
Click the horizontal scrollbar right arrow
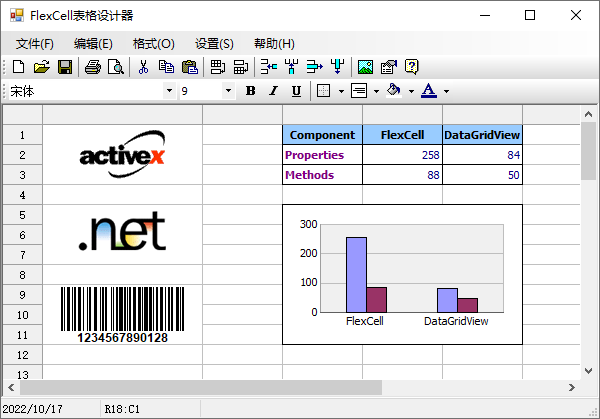click(572, 388)
